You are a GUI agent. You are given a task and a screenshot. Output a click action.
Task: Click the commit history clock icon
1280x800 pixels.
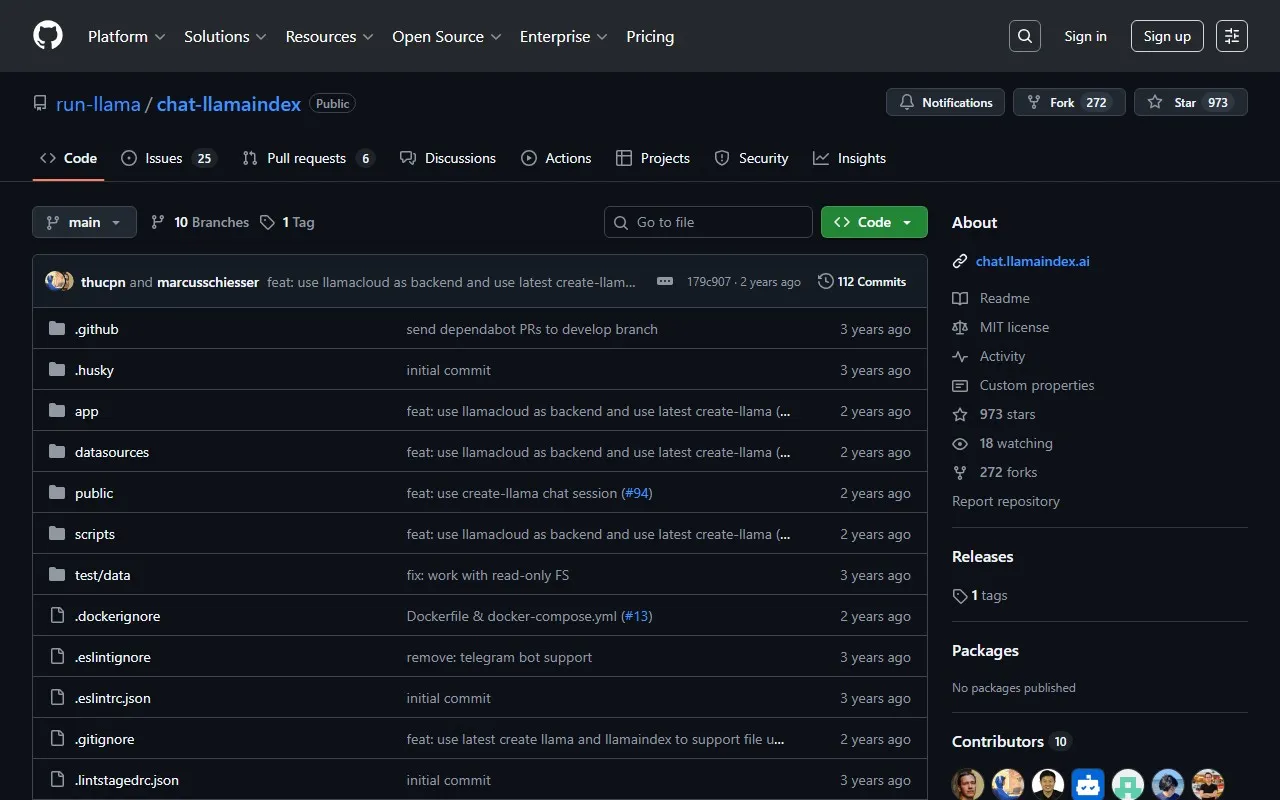(825, 281)
